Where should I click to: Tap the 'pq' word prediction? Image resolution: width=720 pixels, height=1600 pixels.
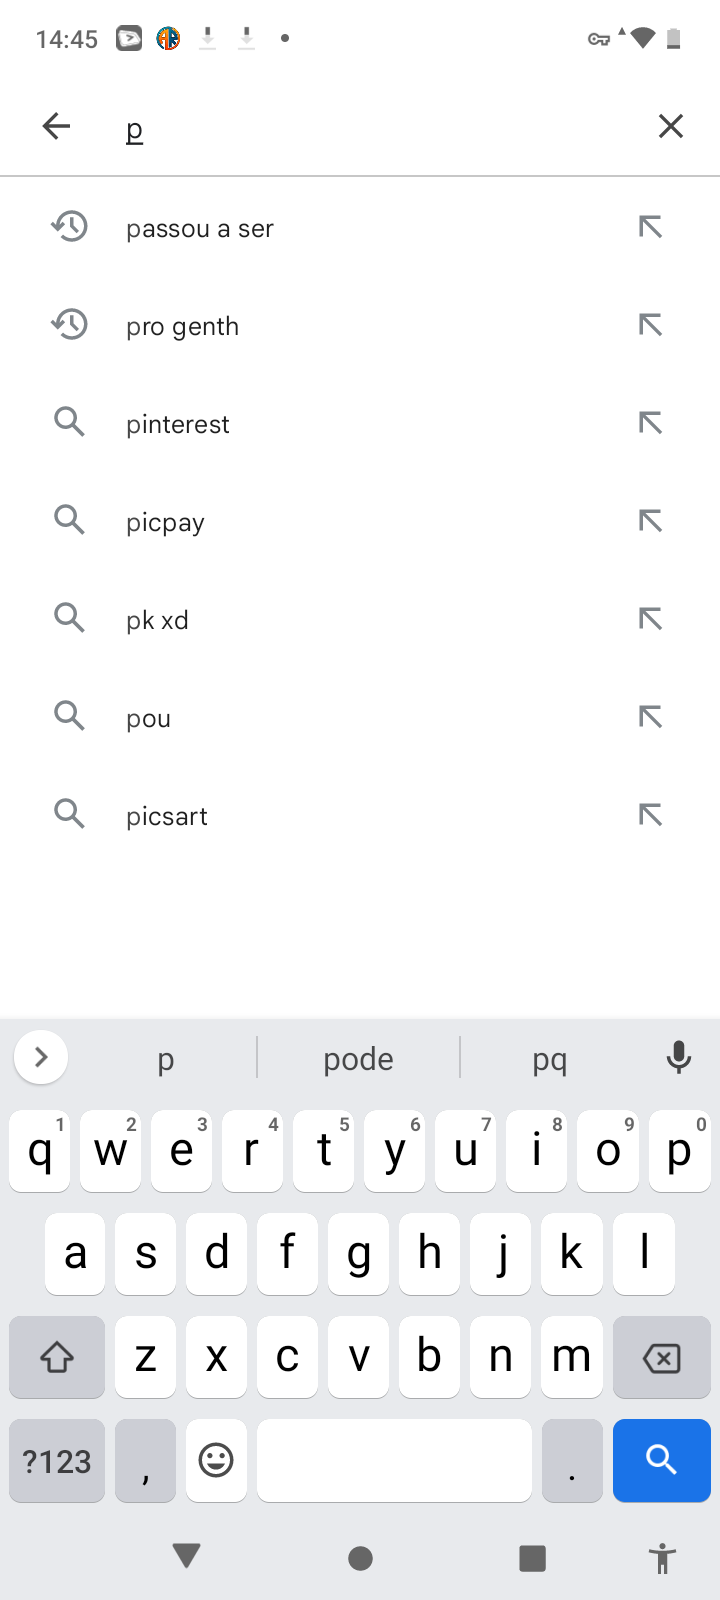[550, 1059]
